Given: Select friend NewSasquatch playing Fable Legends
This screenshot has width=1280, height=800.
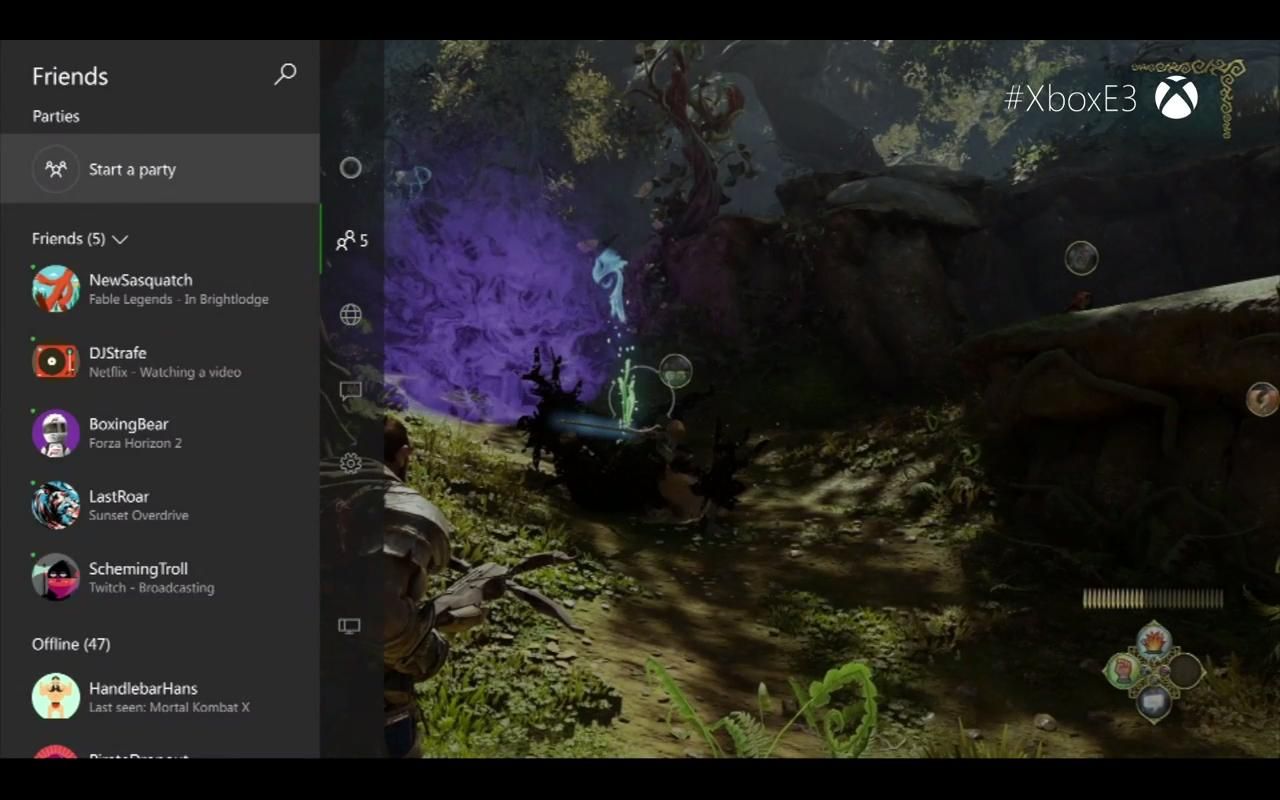Looking at the screenshot, I should pos(160,289).
